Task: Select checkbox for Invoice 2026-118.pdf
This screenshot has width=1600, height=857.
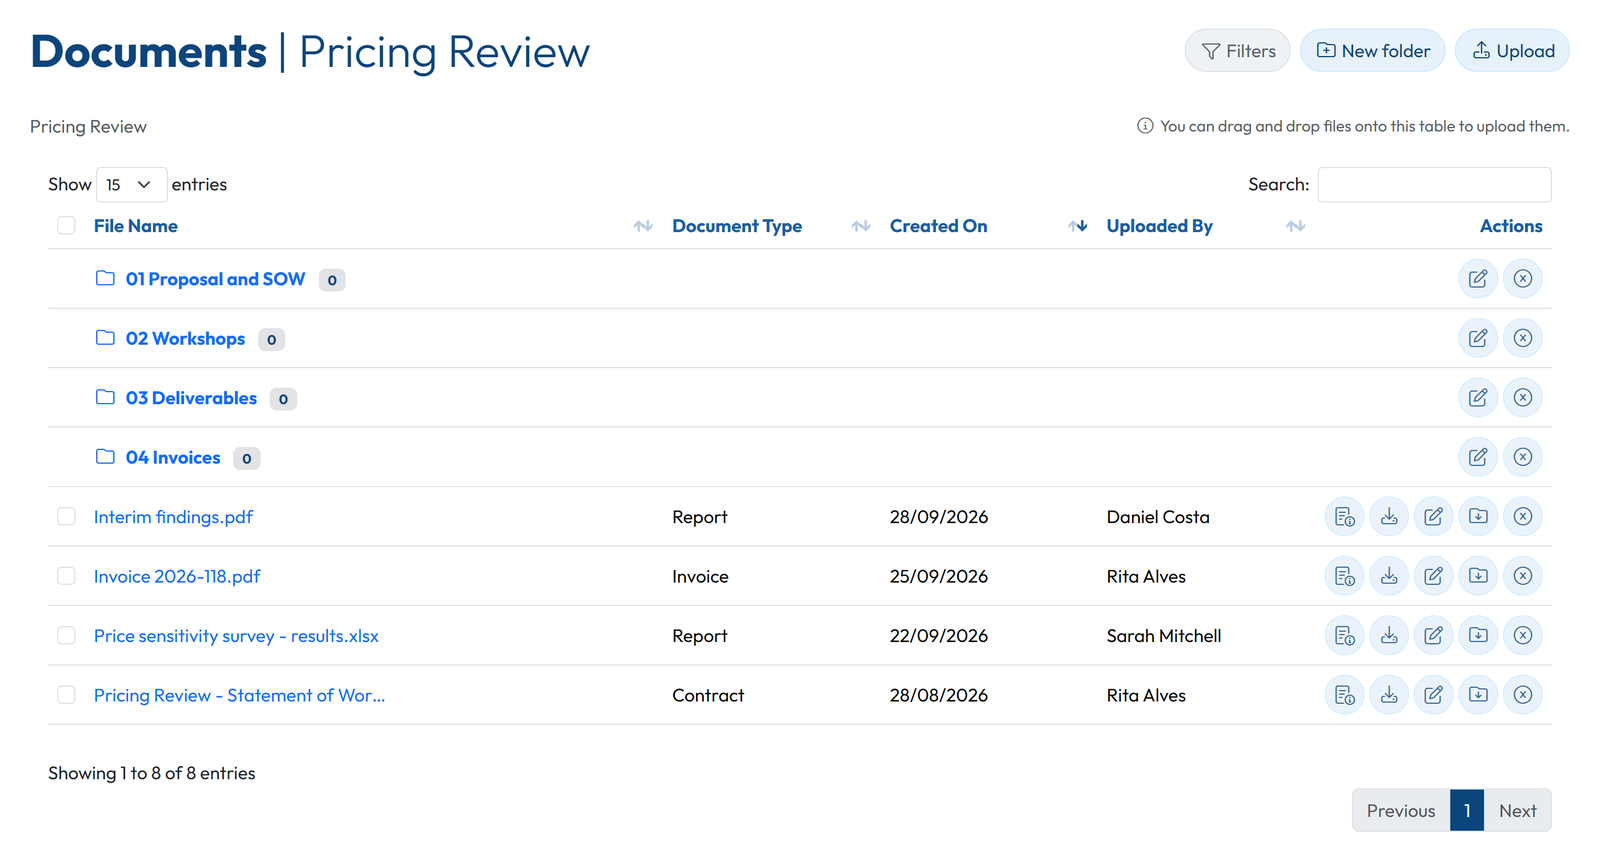Action: click(x=66, y=576)
